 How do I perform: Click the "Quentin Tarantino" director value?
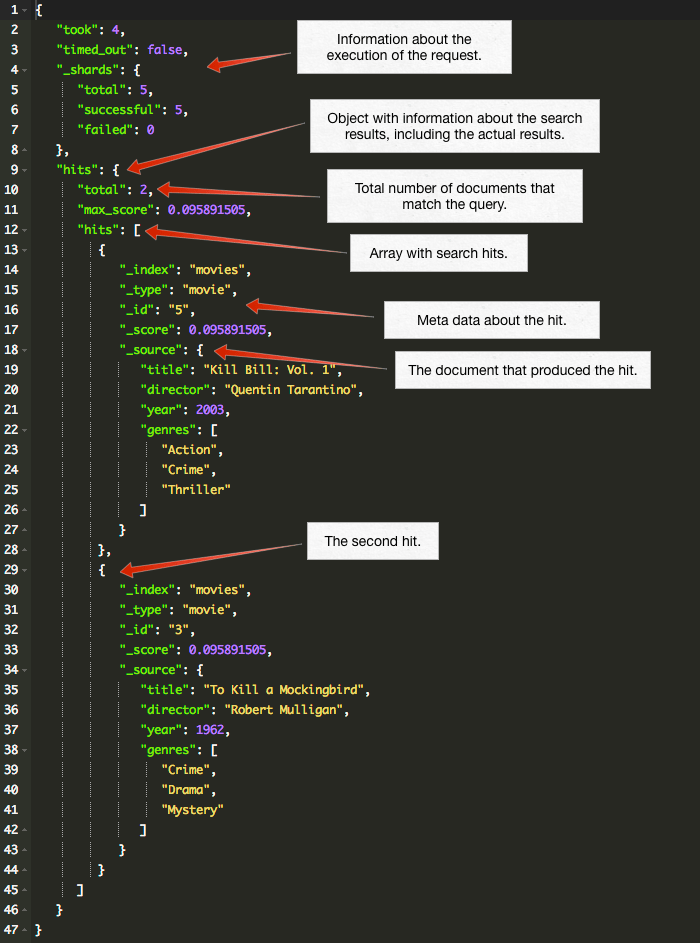pos(292,390)
